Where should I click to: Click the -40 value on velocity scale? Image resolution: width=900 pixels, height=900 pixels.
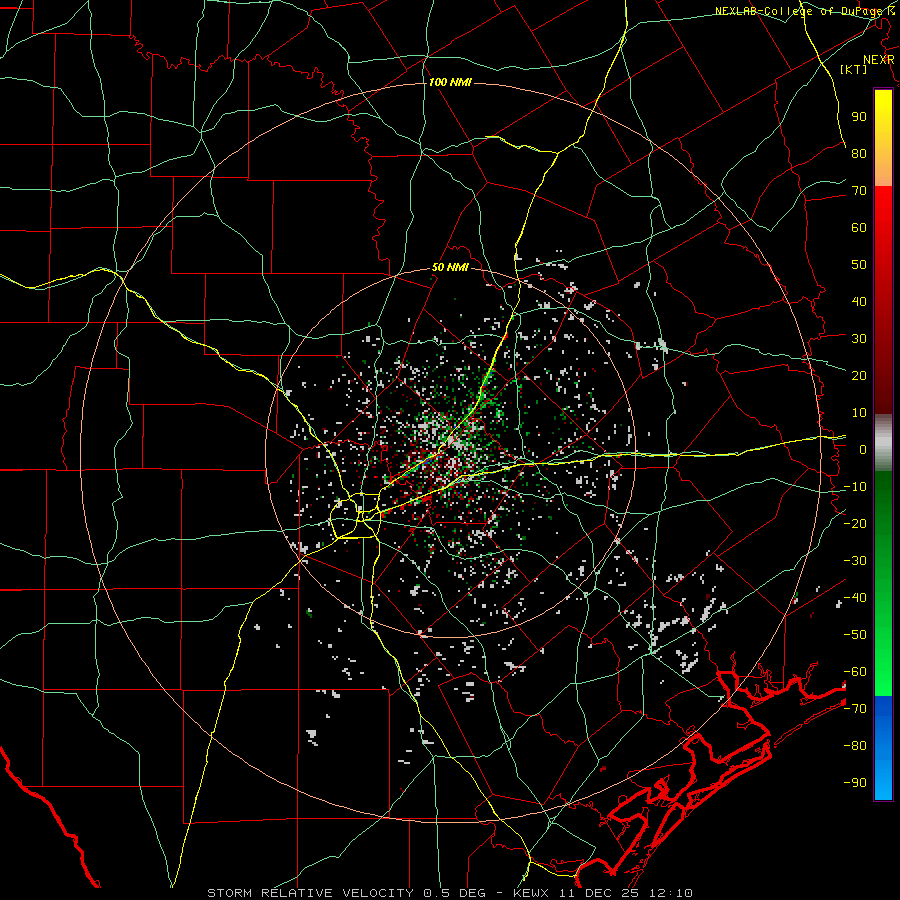[855, 598]
